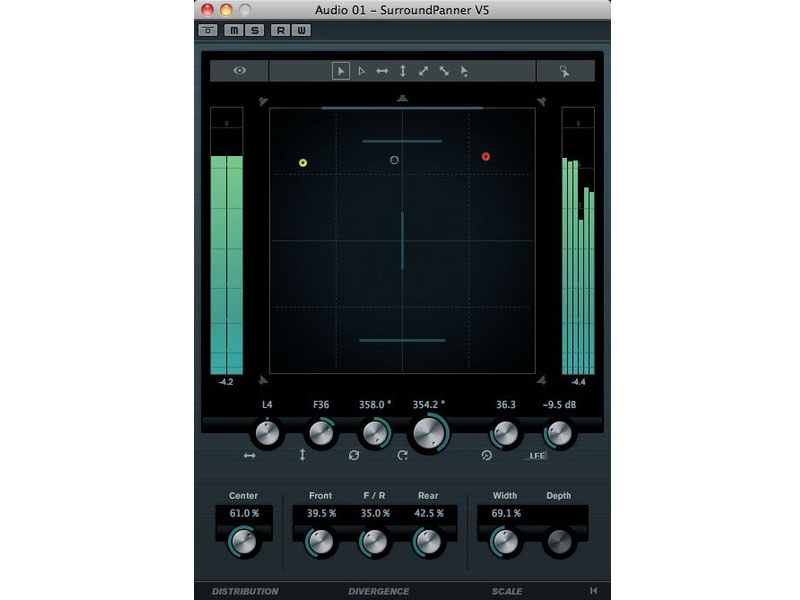Viewport: 800px width, 600px height.
Task: Open the zoom magnifier tool
Action: tap(564, 70)
